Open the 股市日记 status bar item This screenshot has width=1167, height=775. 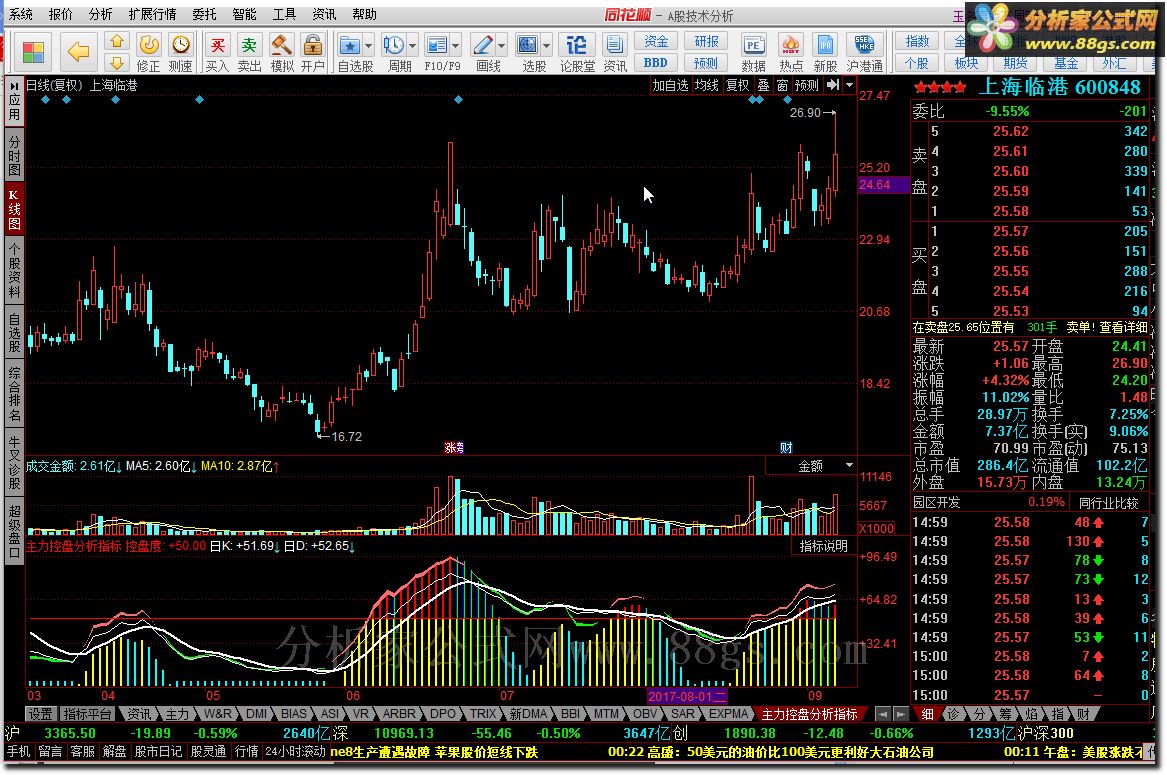[159, 751]
